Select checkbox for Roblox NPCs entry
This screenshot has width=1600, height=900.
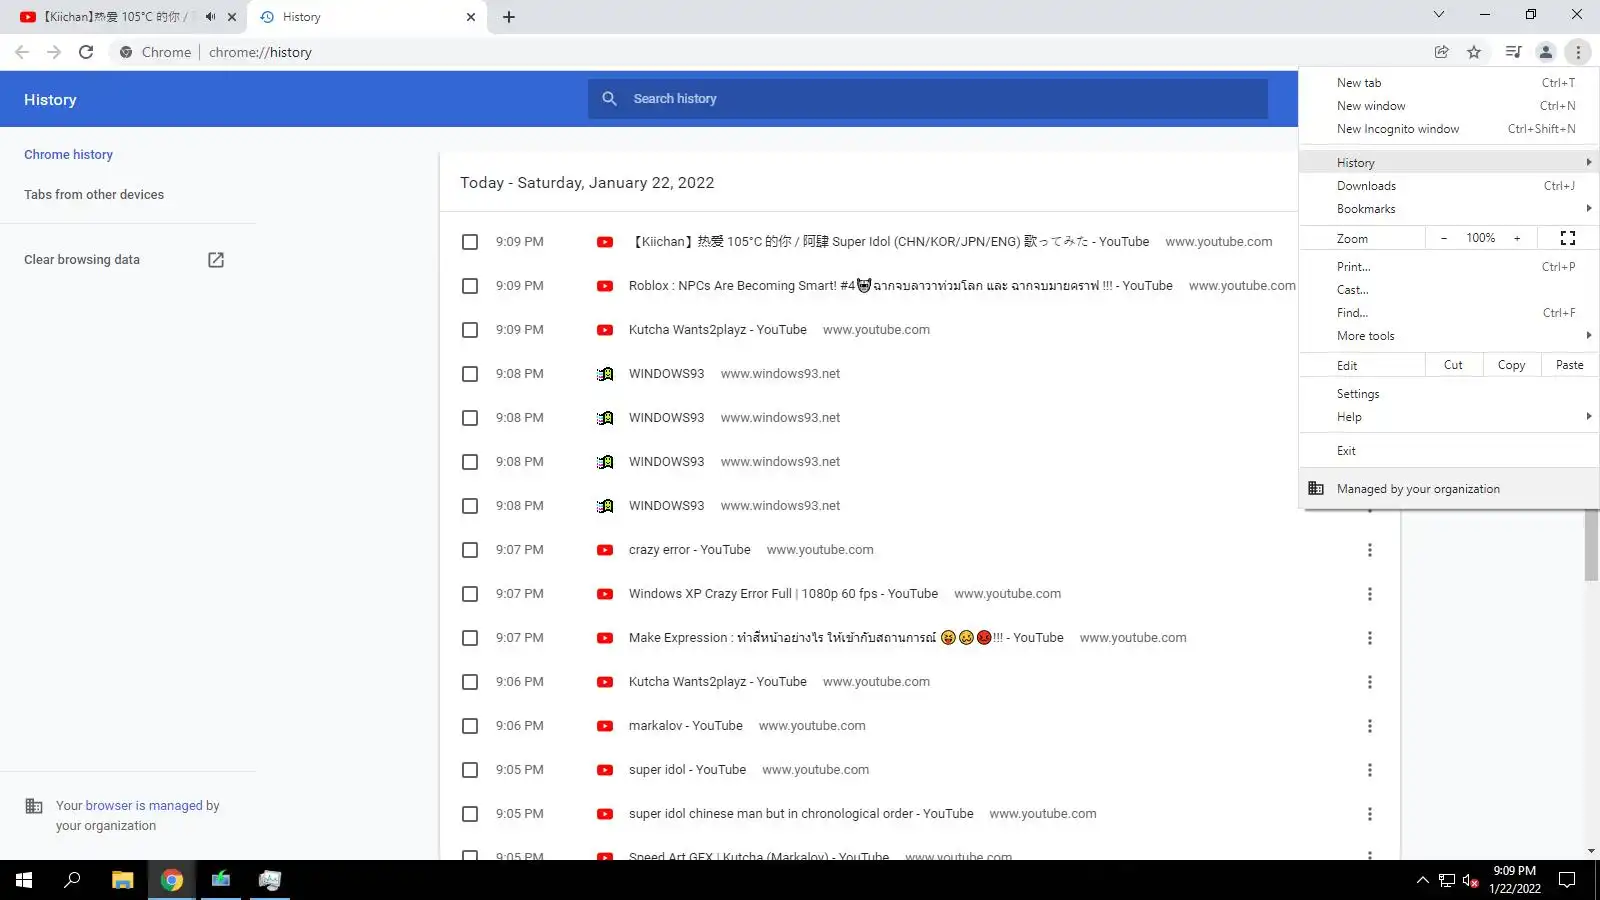point(470,286)
